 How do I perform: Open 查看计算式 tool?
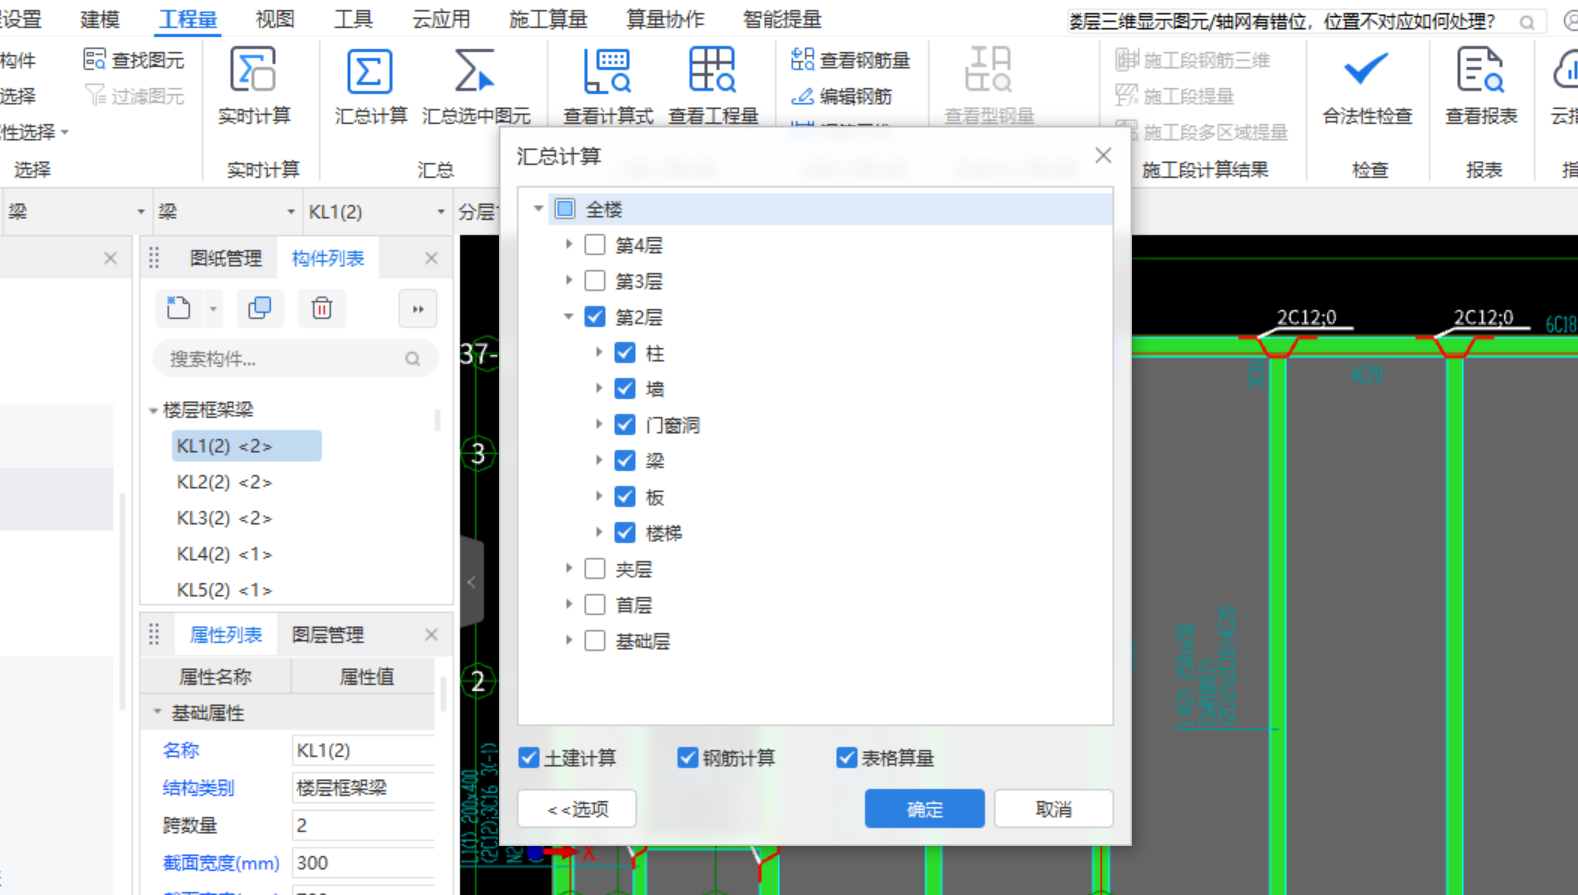point(607,72)
